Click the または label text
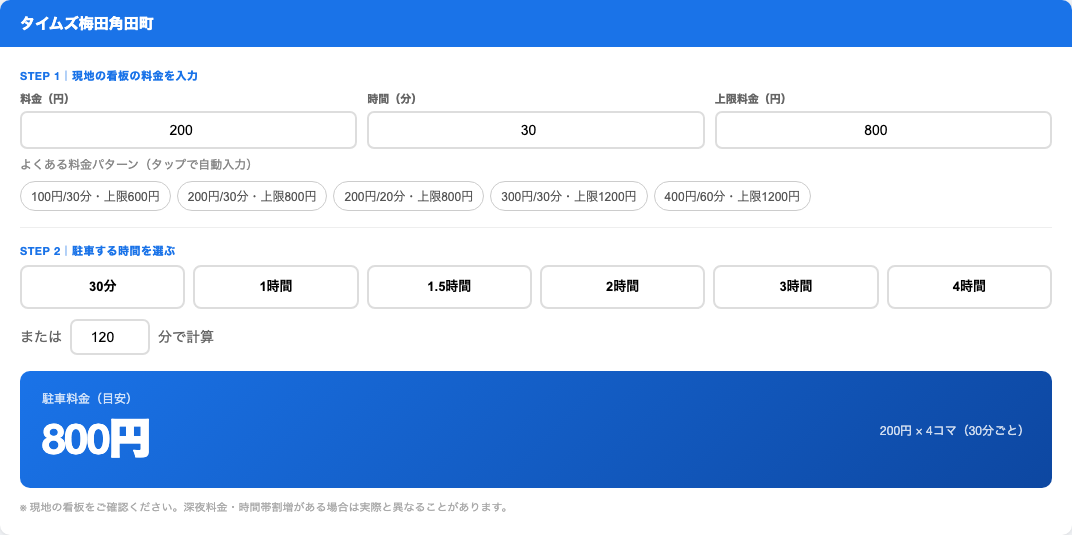Image resolution: width=1072 pixels, height=535 pixels. click(41, 337)
